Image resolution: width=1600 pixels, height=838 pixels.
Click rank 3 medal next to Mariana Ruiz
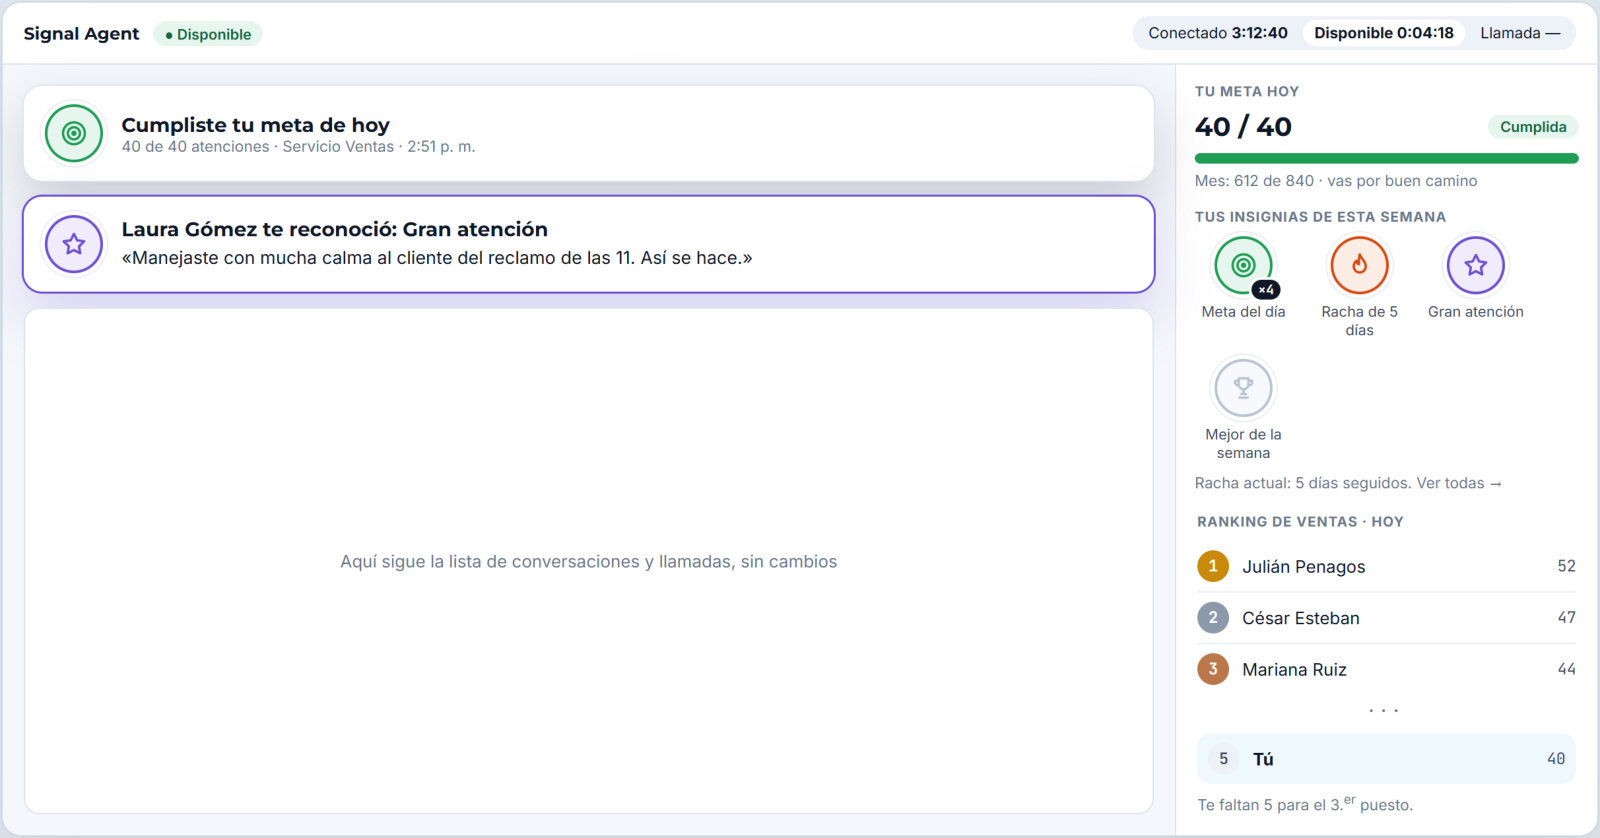tap(1213, 669)
